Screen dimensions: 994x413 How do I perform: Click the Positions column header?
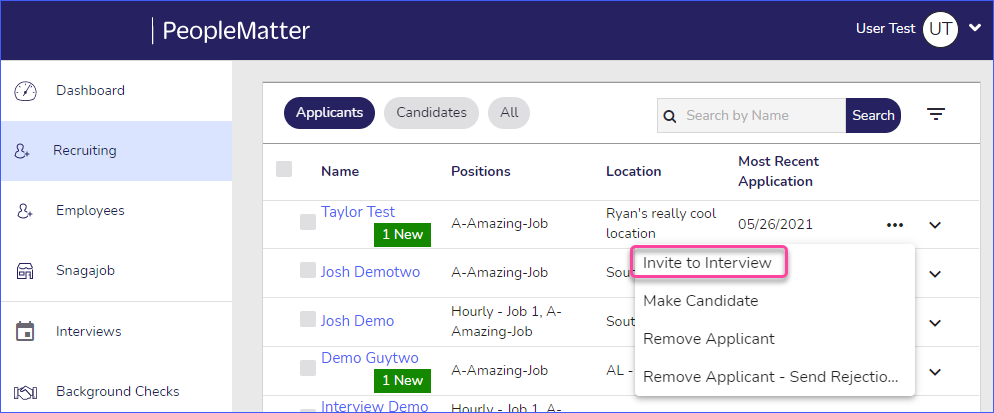click(481, 171)
